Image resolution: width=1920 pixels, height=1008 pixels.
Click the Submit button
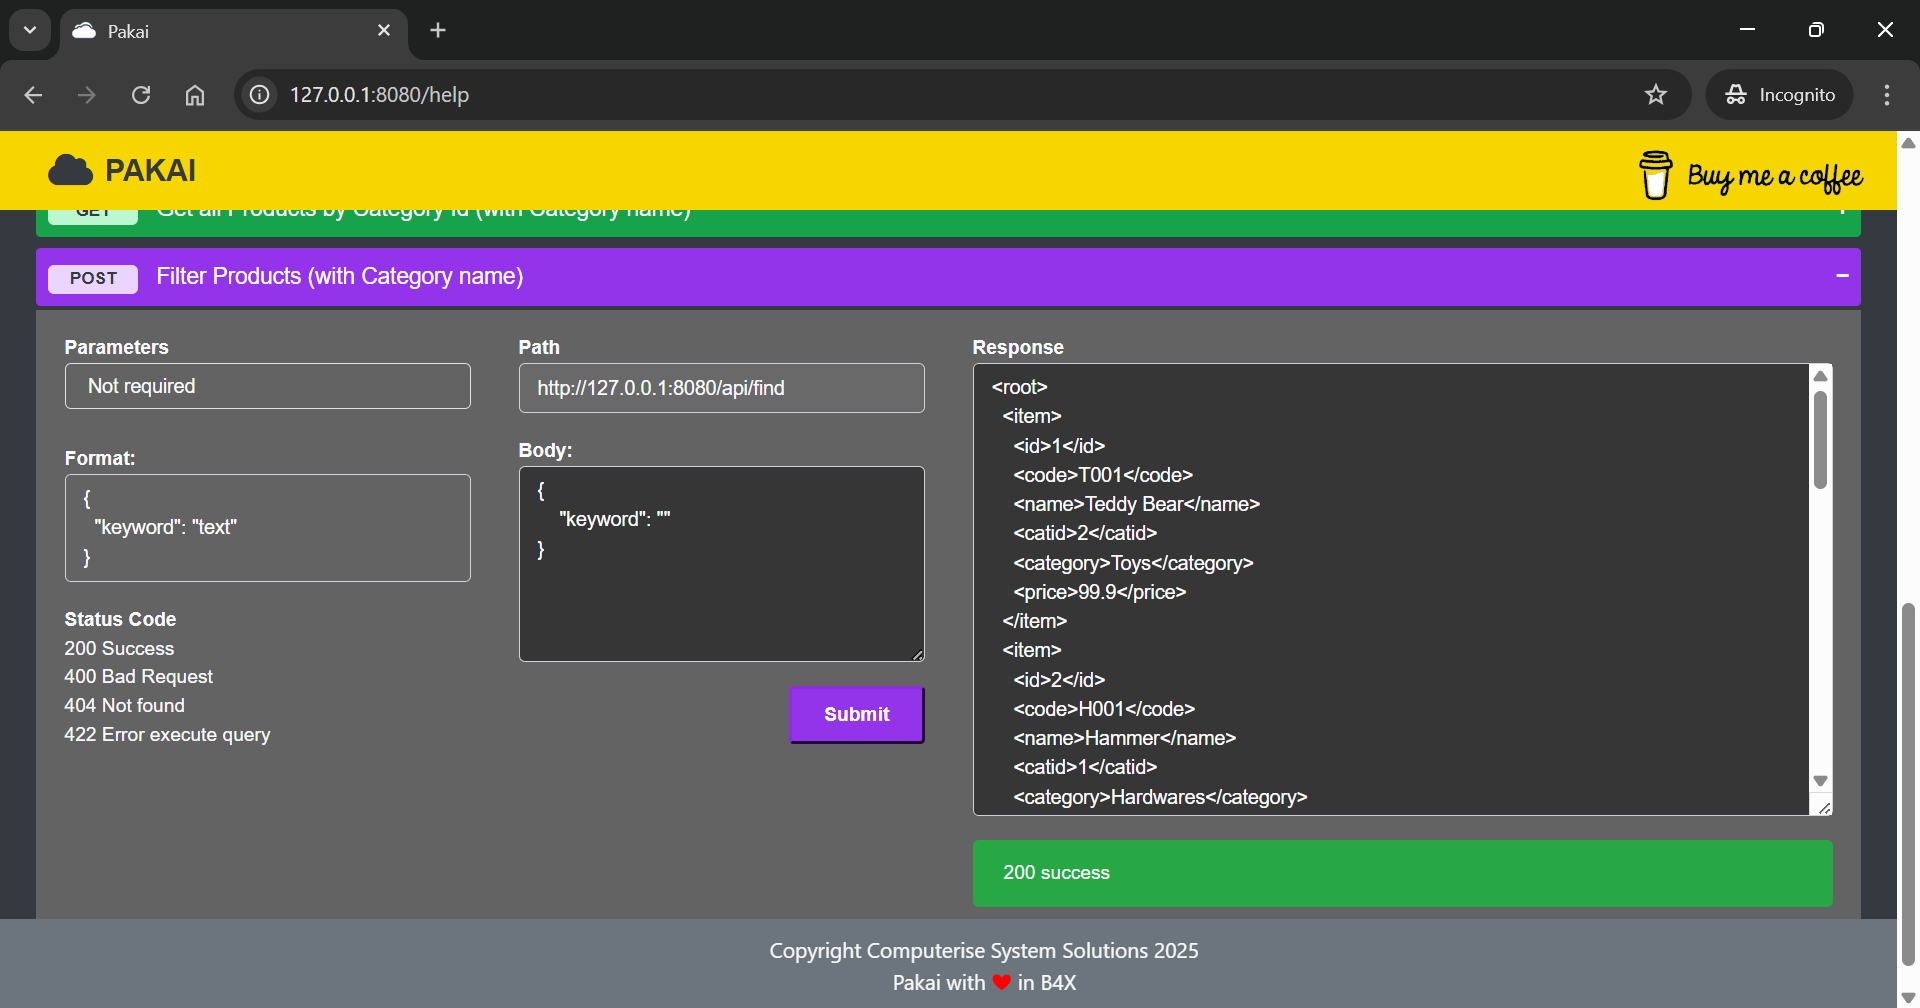[856, 713]
